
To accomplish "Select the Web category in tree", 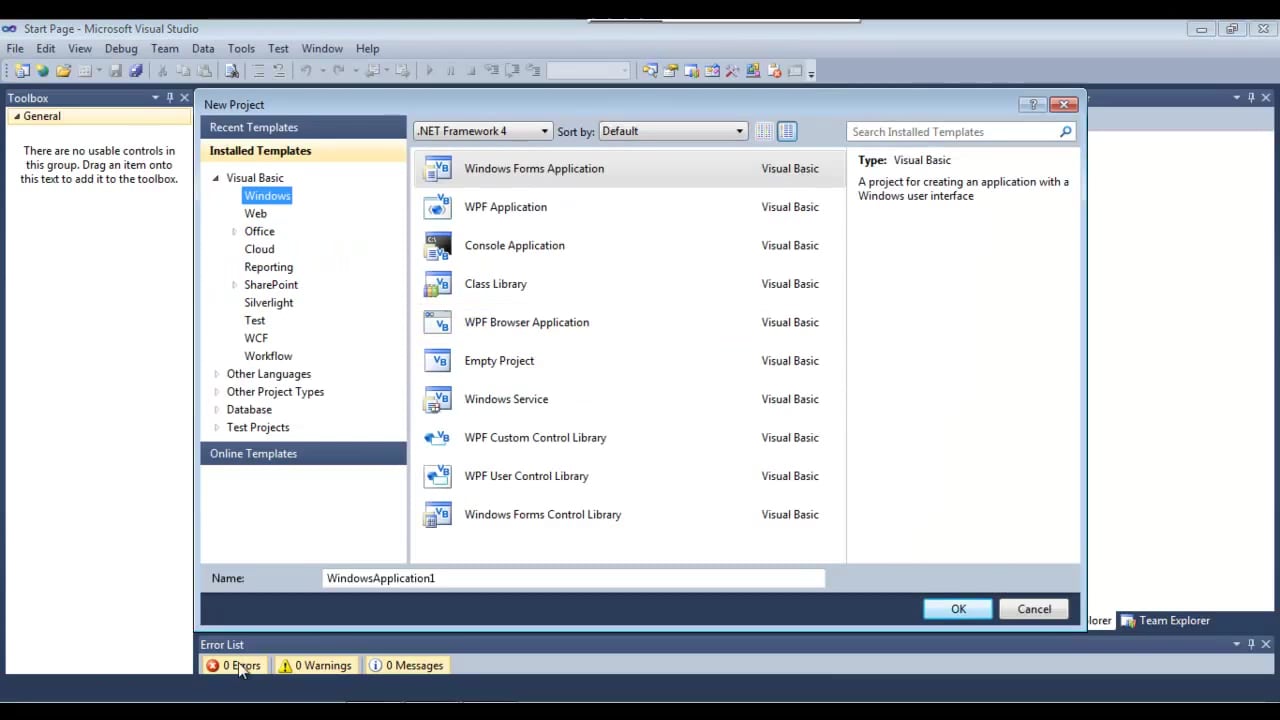I will [x=256, y=214].
